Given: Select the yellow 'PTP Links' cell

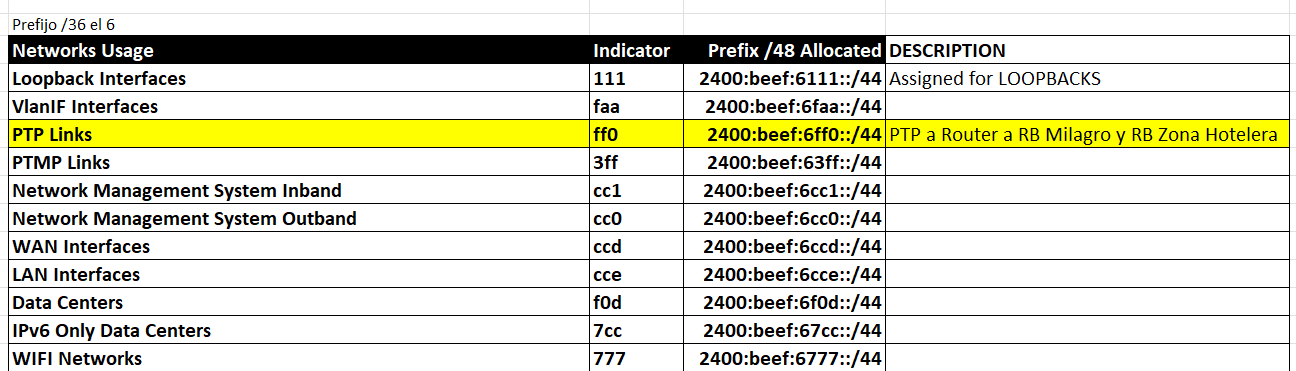Looking at the screenshot, I should pyautogui.click(x=299, y=134).
